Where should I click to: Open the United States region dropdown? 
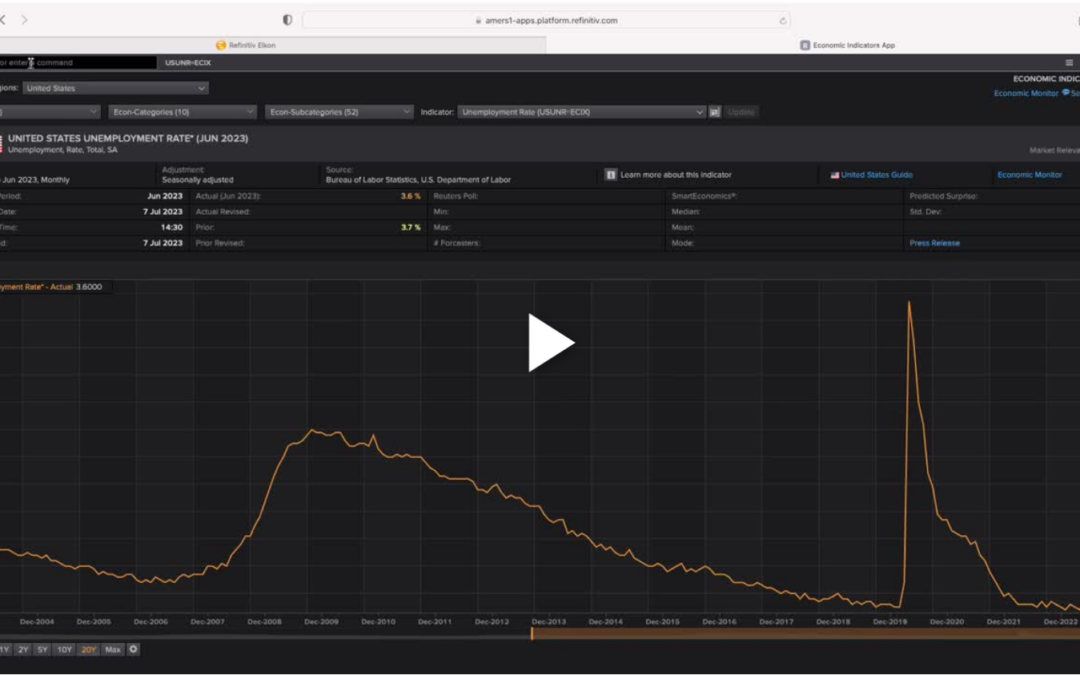coord(115,88)
